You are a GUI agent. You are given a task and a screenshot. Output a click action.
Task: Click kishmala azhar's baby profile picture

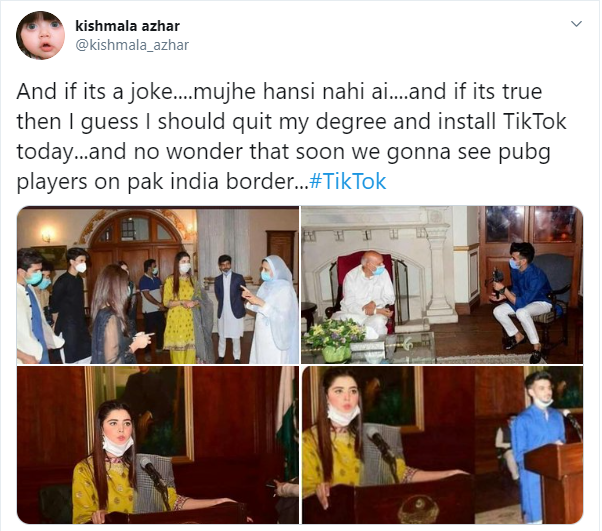pos(40,35)
